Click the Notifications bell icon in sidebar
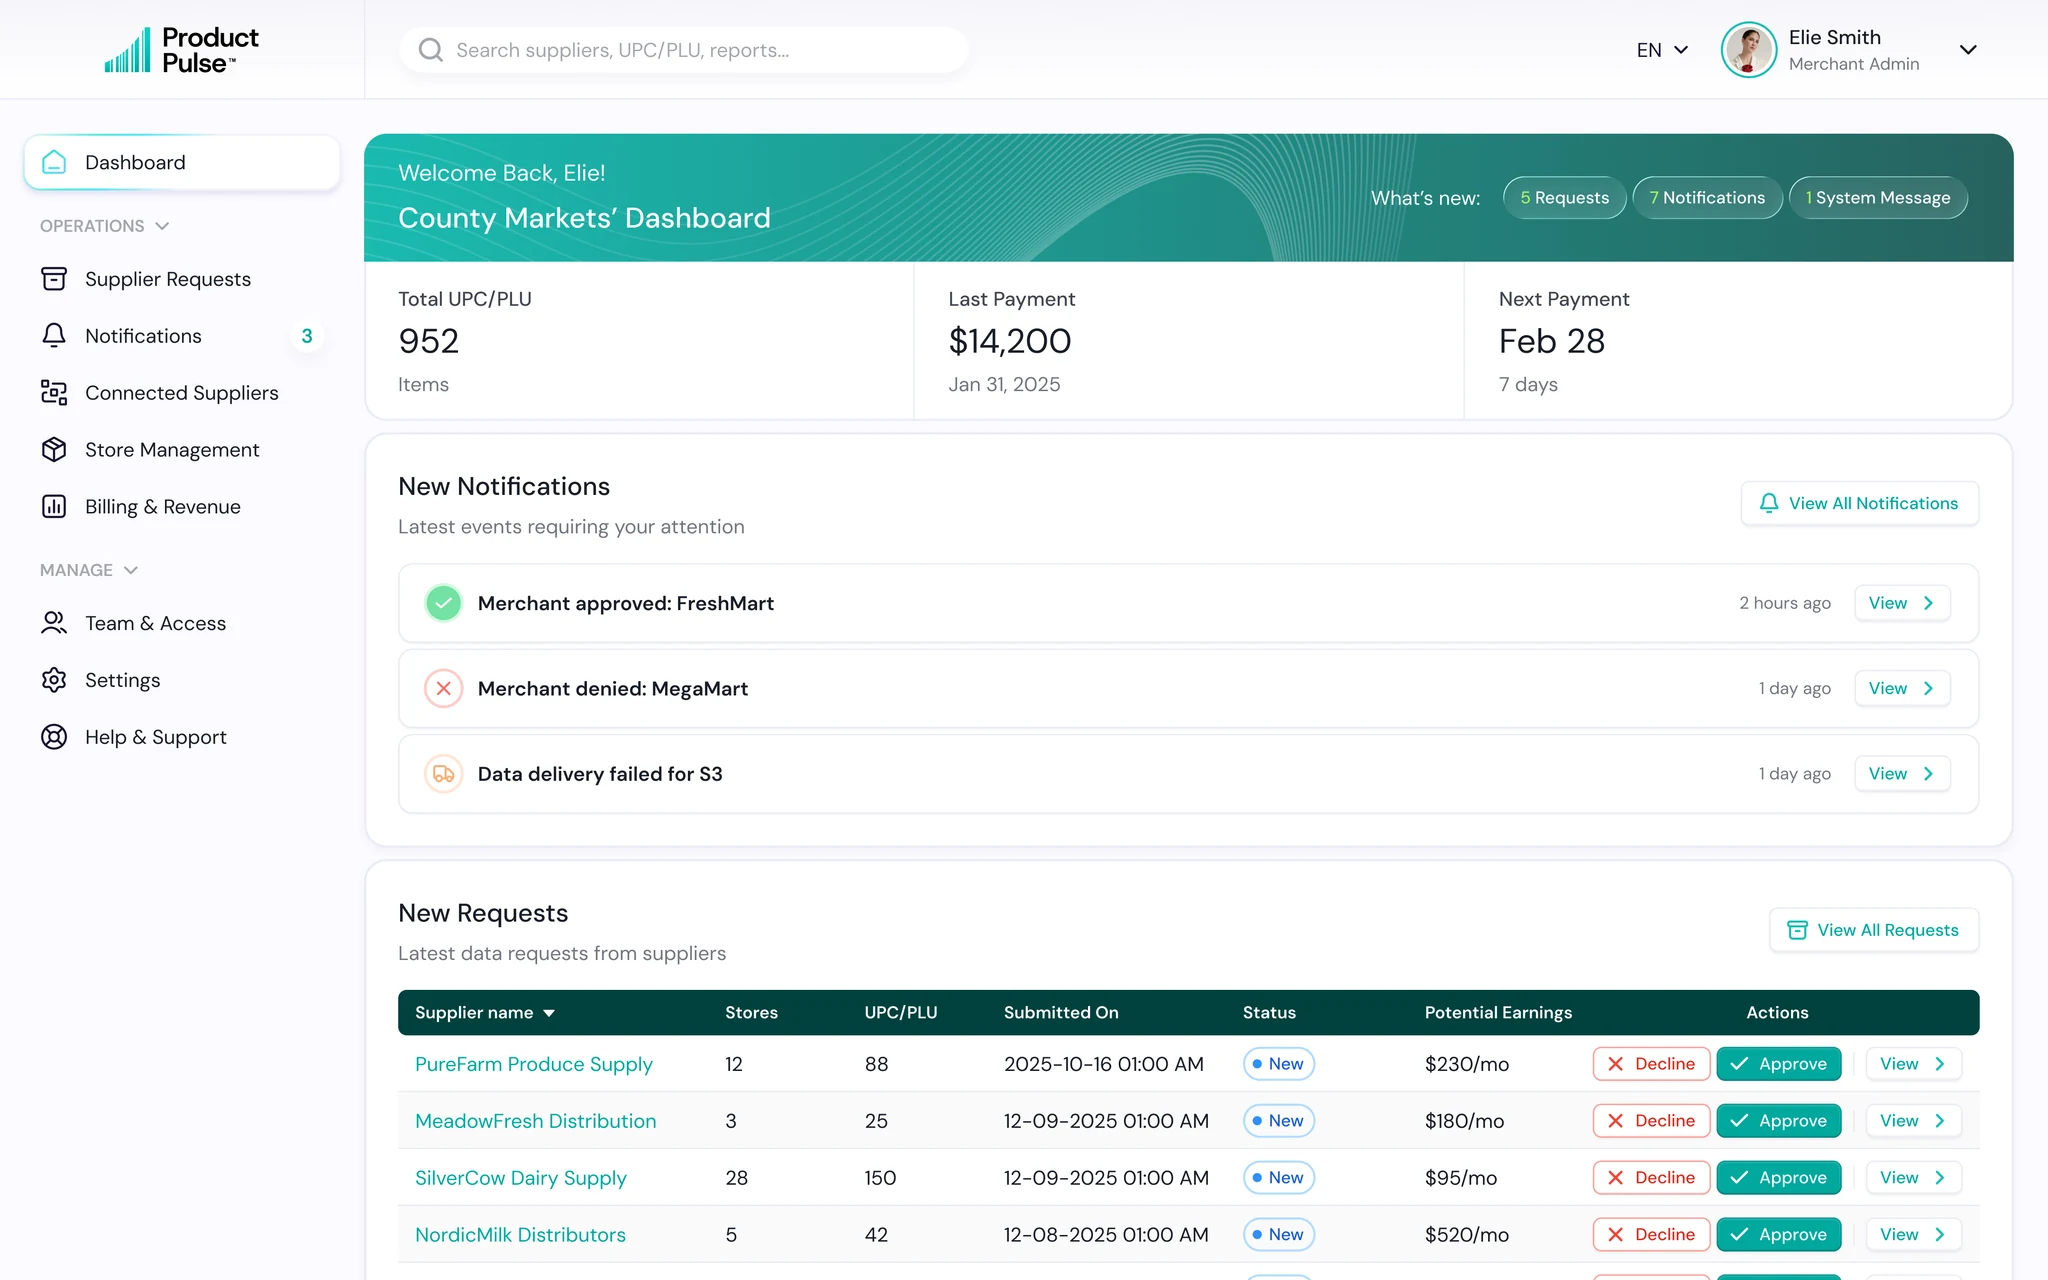This screenshot has height=1280, width=2048. point(54,336)
